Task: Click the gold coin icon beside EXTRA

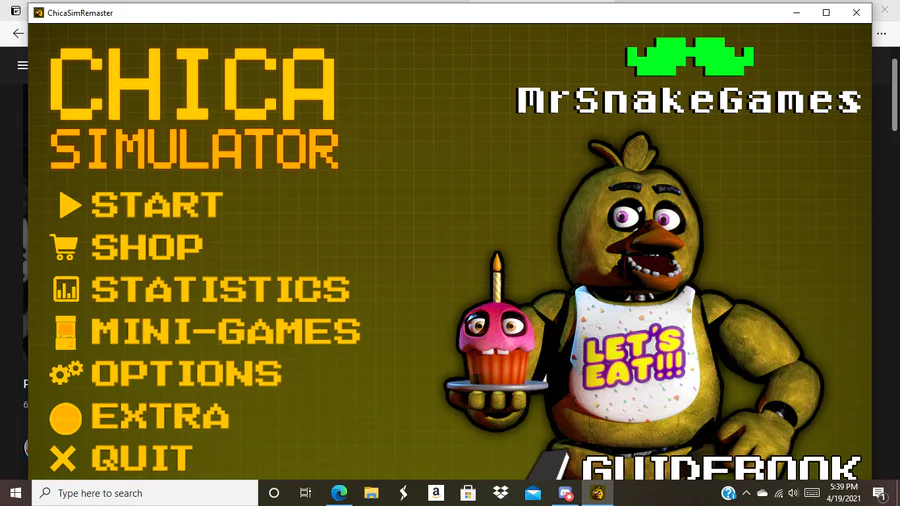Action: (x=65, y=418)
